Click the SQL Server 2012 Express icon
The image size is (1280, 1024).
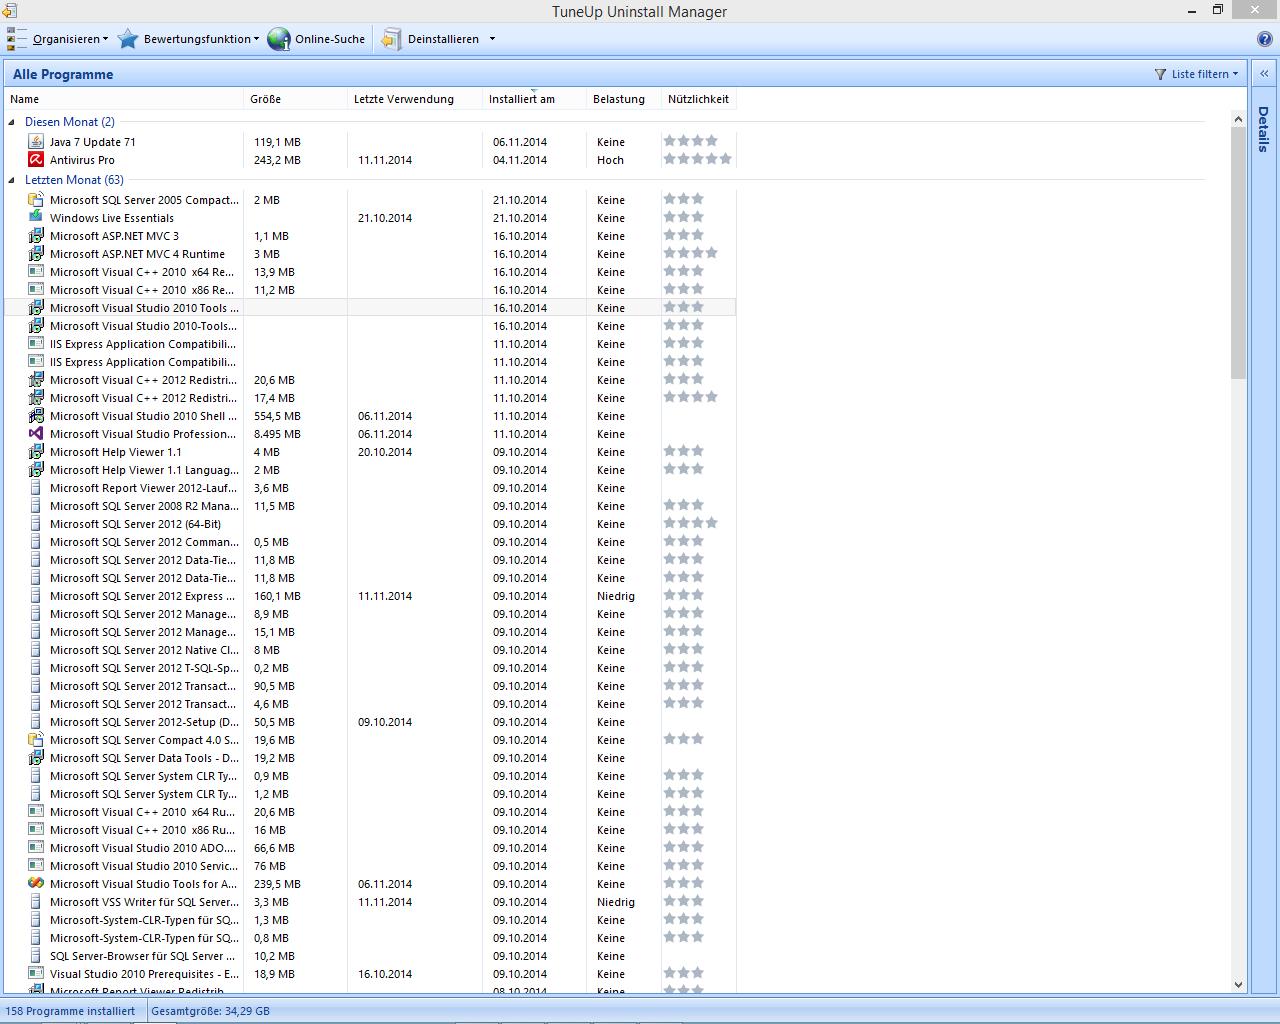point(36,596)
